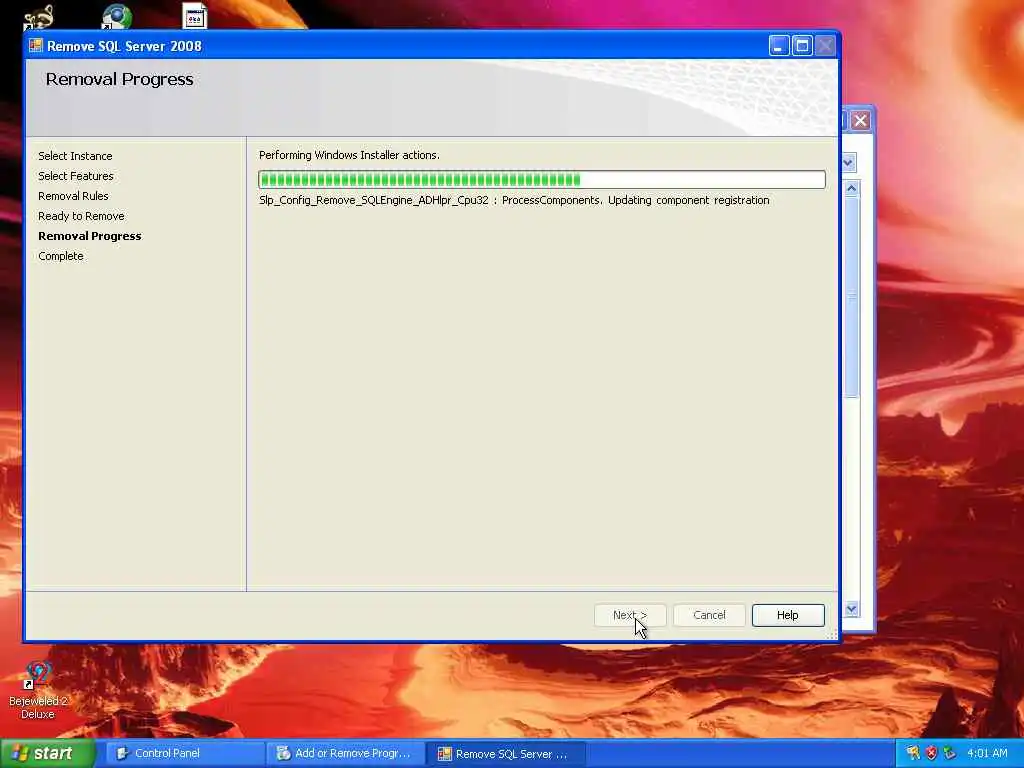Click the Next button in the wizard

coord(630,615)
